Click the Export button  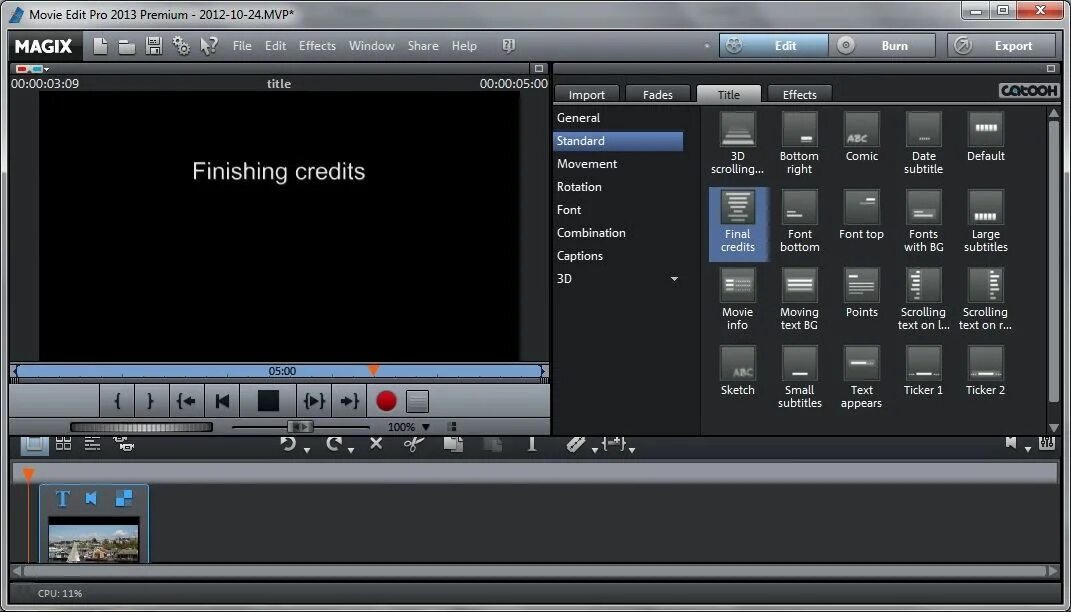(1001, 46)
